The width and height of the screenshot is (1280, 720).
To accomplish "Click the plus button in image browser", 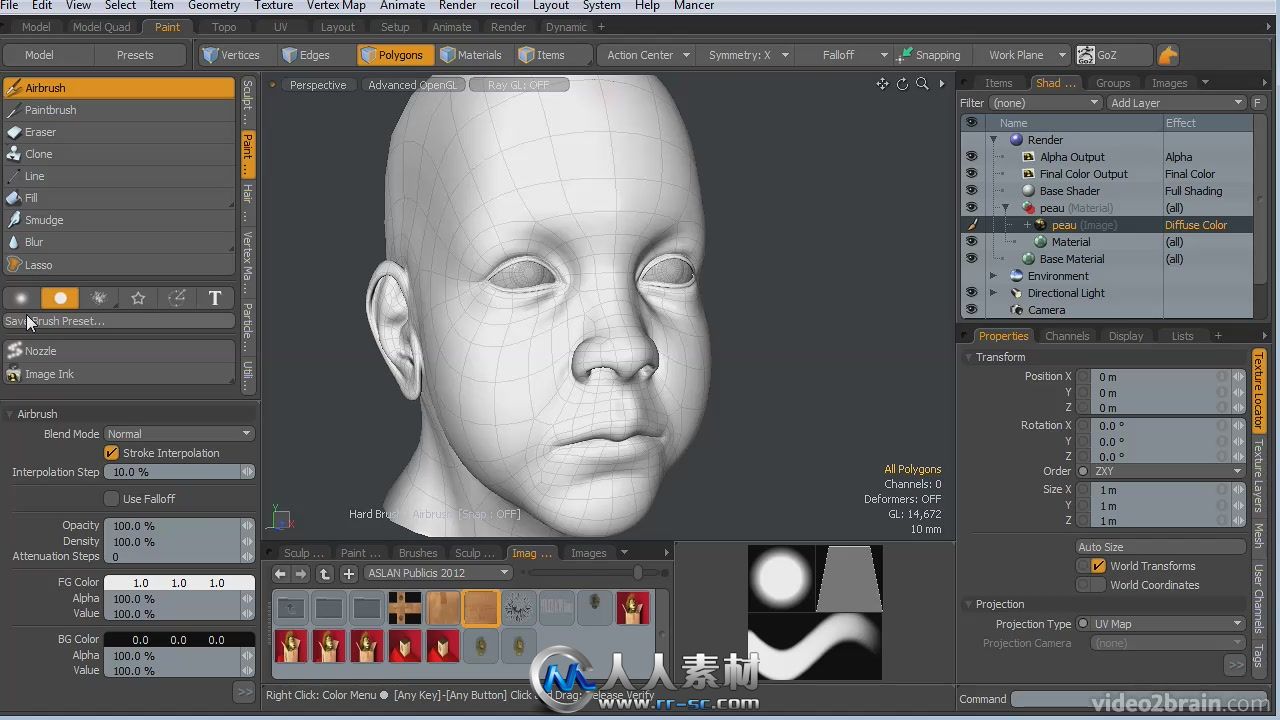I will 348,574.
